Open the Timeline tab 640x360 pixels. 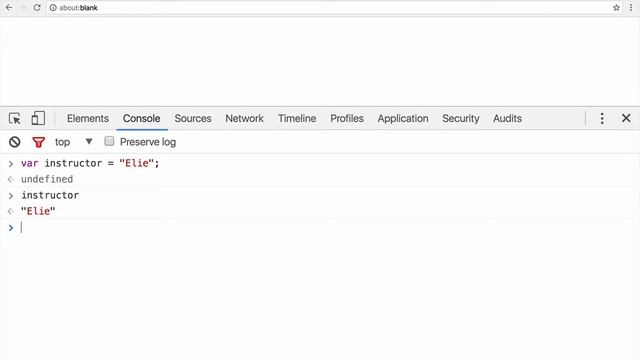[x=297, y=118]
